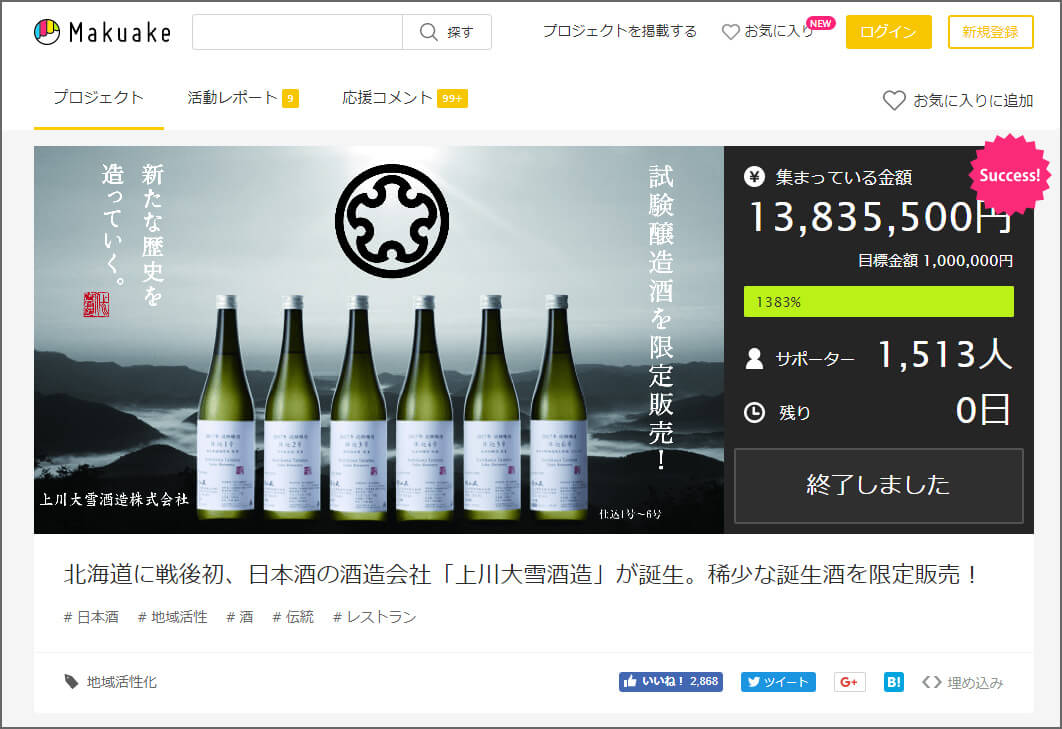Open プロジェクトを掲載する link

[x=619, y=31]
